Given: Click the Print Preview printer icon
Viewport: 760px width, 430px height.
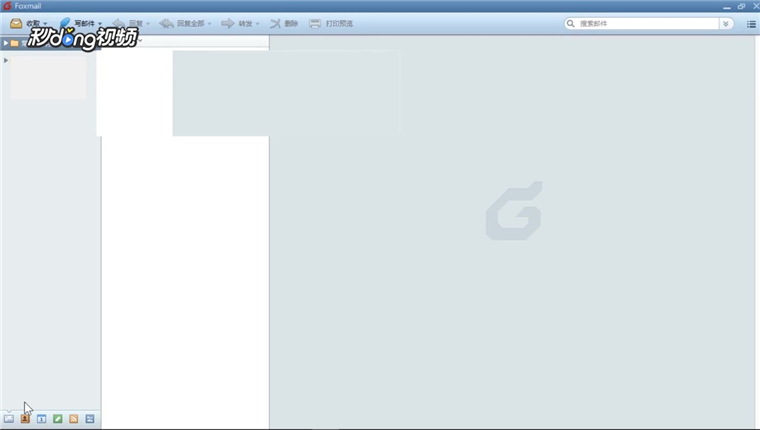Looking at the screenshot, I should click(315, 23).
